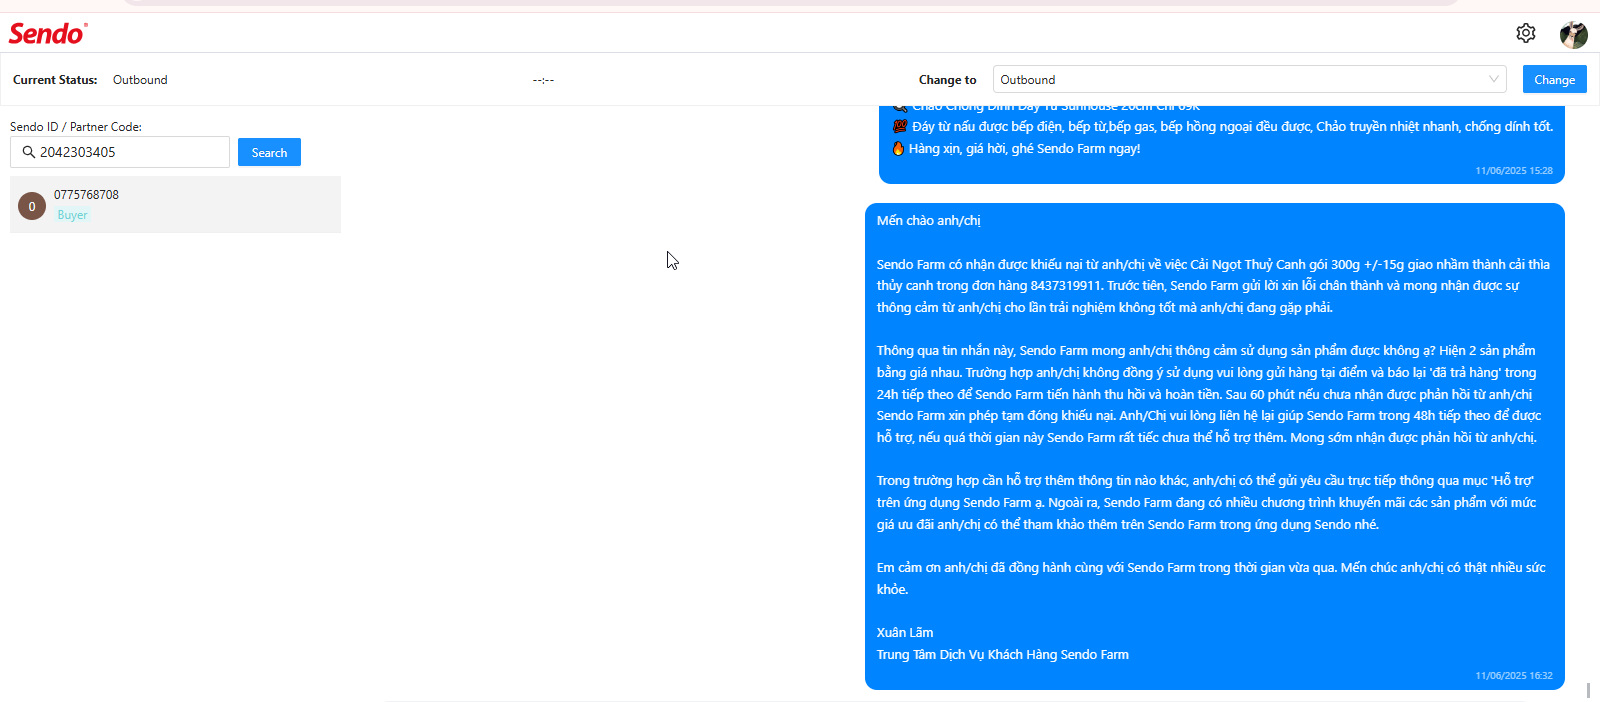Screen dimensions: 1600x702
Task: Click the buyer avatar circle marked 0
Action: coord(32,206)
